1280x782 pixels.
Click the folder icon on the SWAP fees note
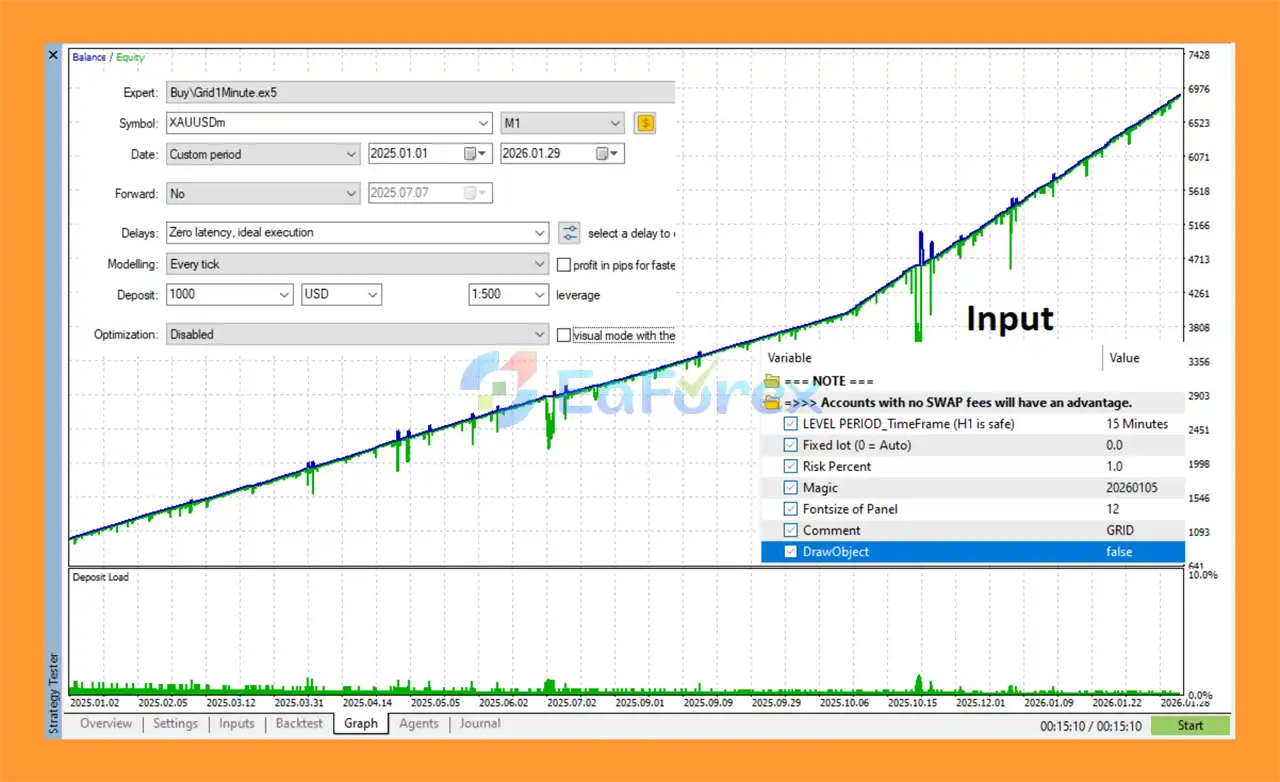point(771,402)
